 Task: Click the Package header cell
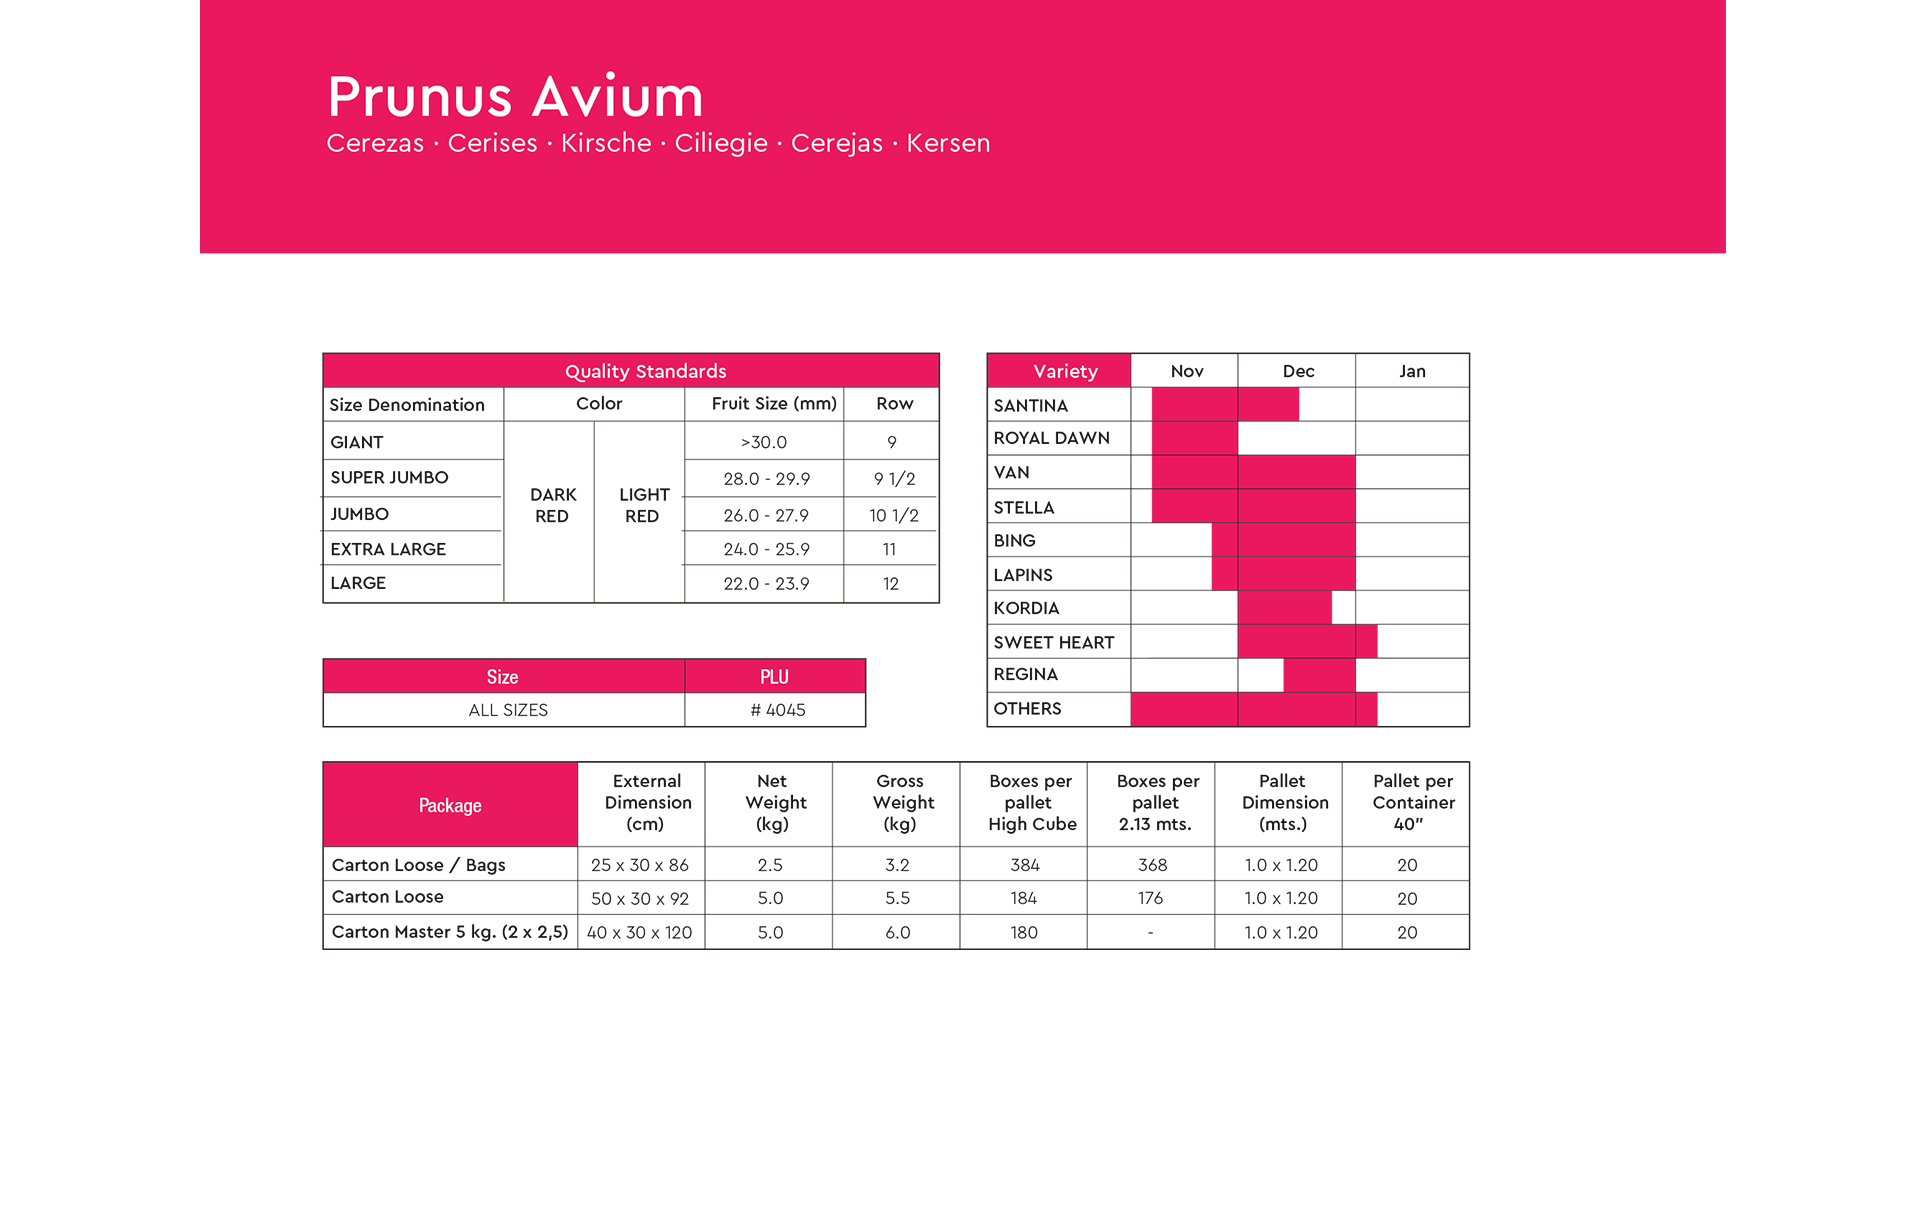coord(450,805)
